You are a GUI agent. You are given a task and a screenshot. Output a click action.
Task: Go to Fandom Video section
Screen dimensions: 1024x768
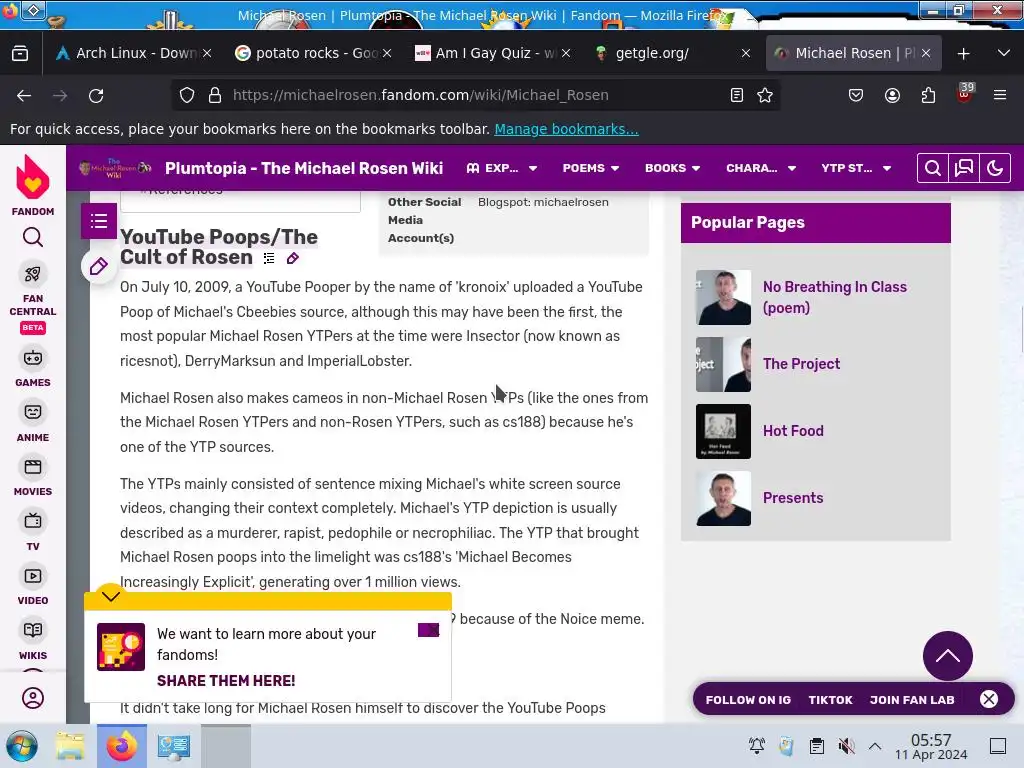click(x=33, y=586)
